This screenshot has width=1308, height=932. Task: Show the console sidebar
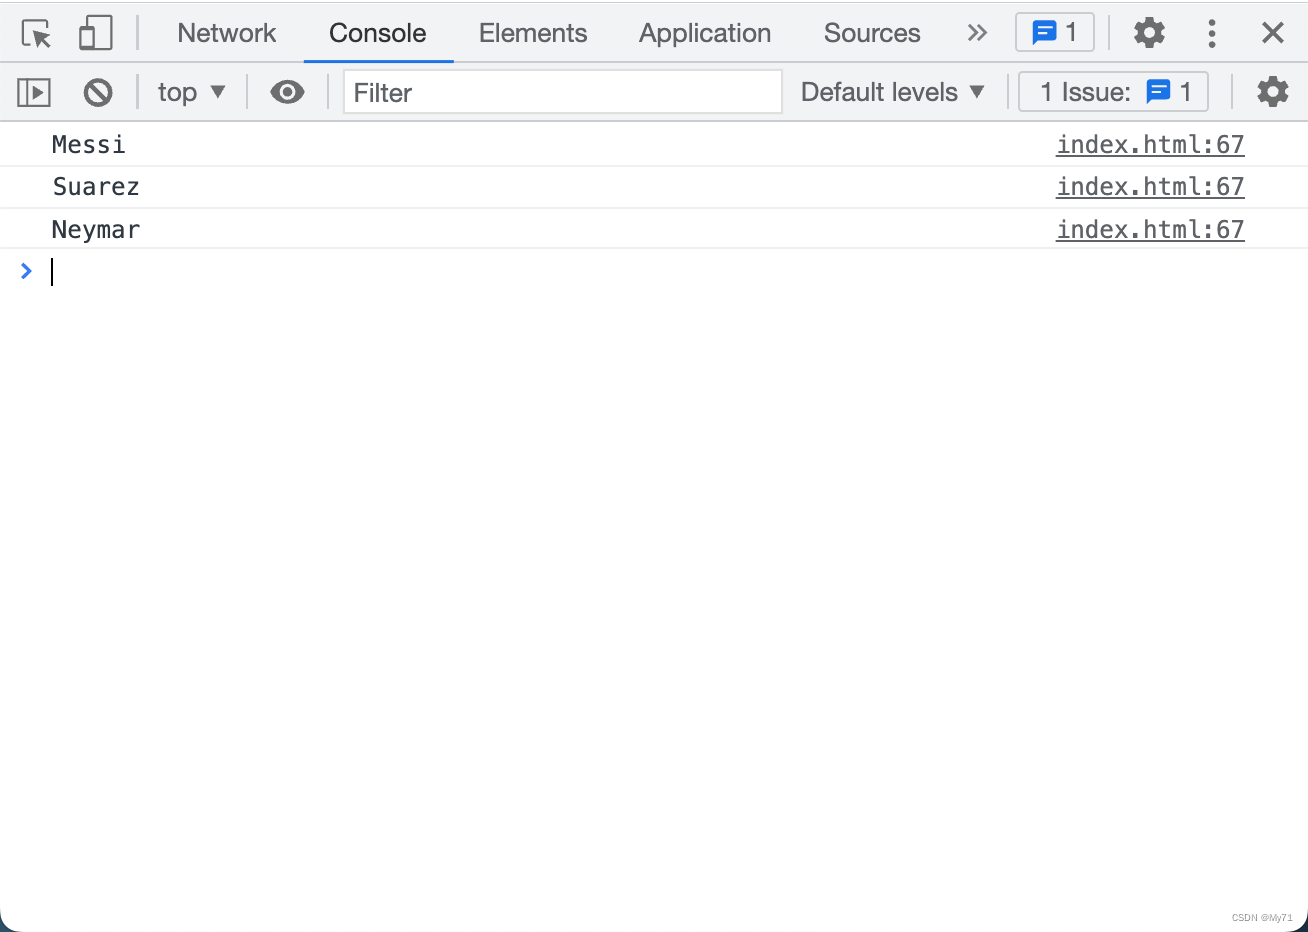pos(34,93)
